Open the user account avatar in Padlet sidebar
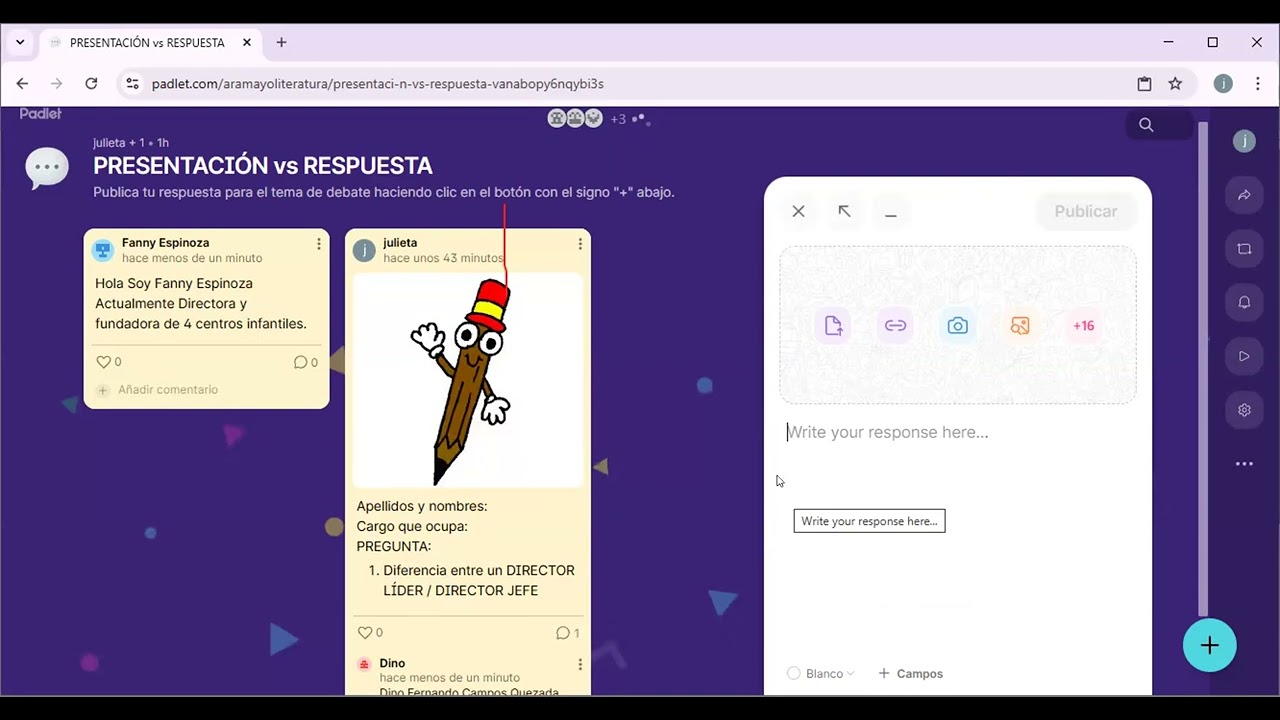The image size is (1280, 720). (1244, 141)
